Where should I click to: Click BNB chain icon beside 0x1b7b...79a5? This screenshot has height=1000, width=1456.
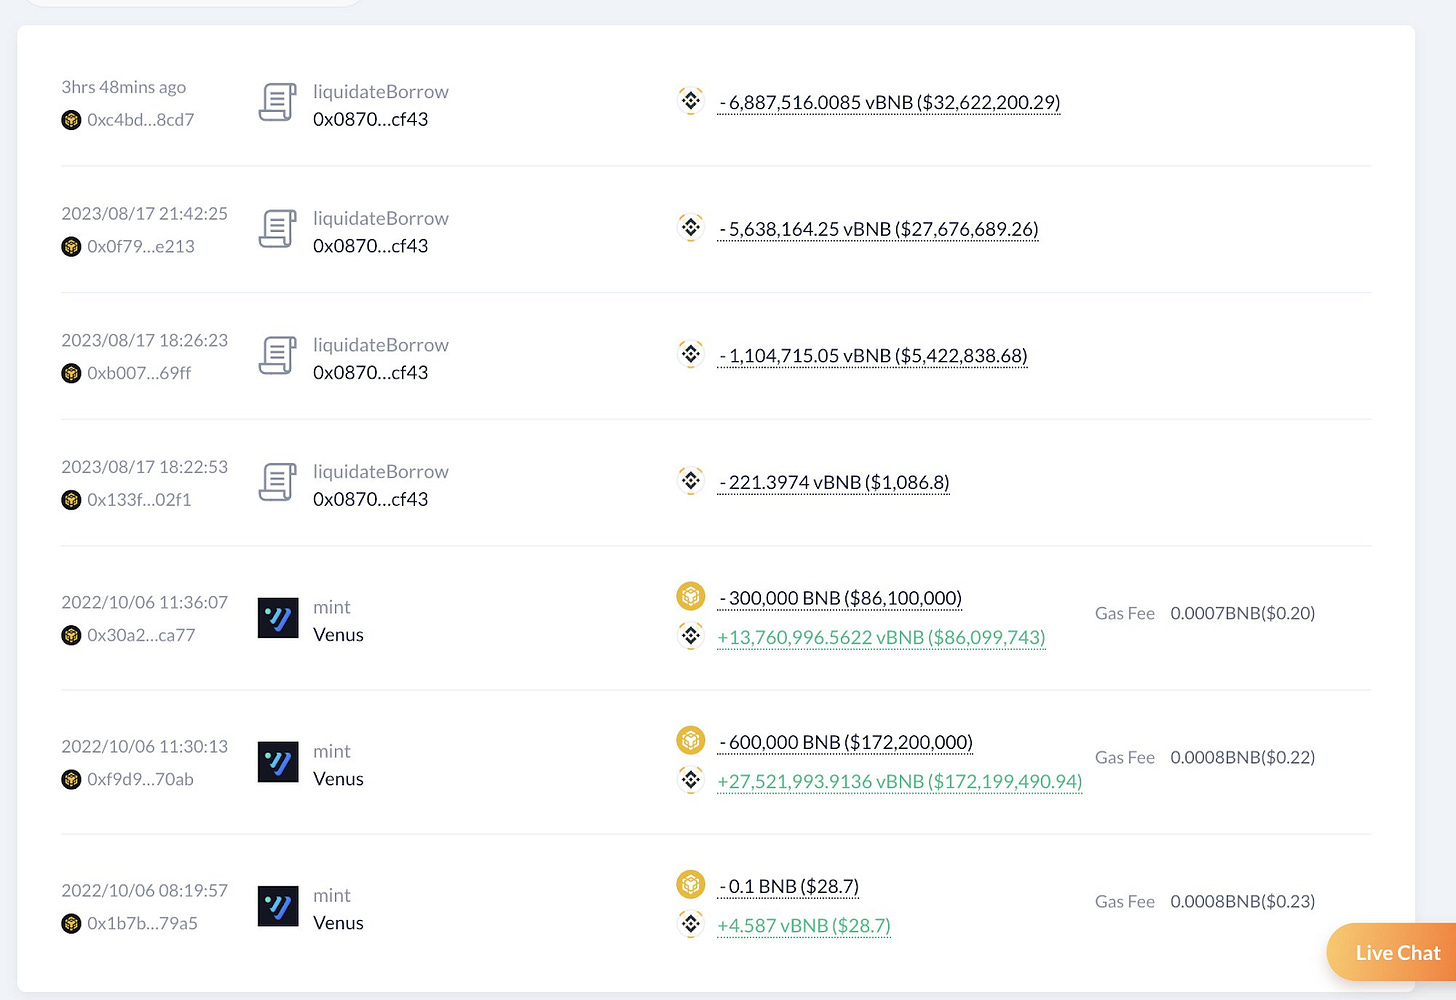(71, 924)
